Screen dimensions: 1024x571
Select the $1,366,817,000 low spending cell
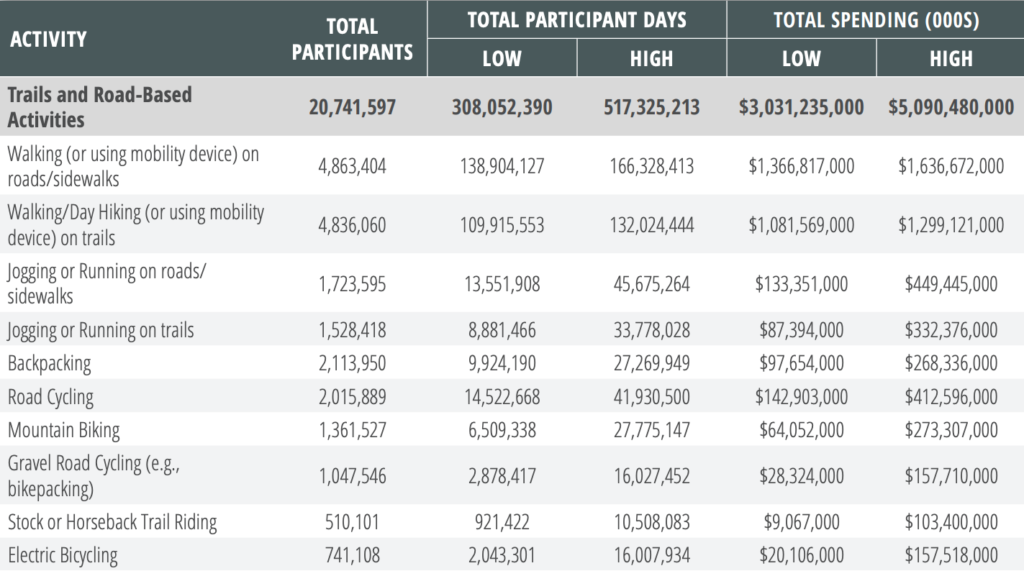(801, 166)
